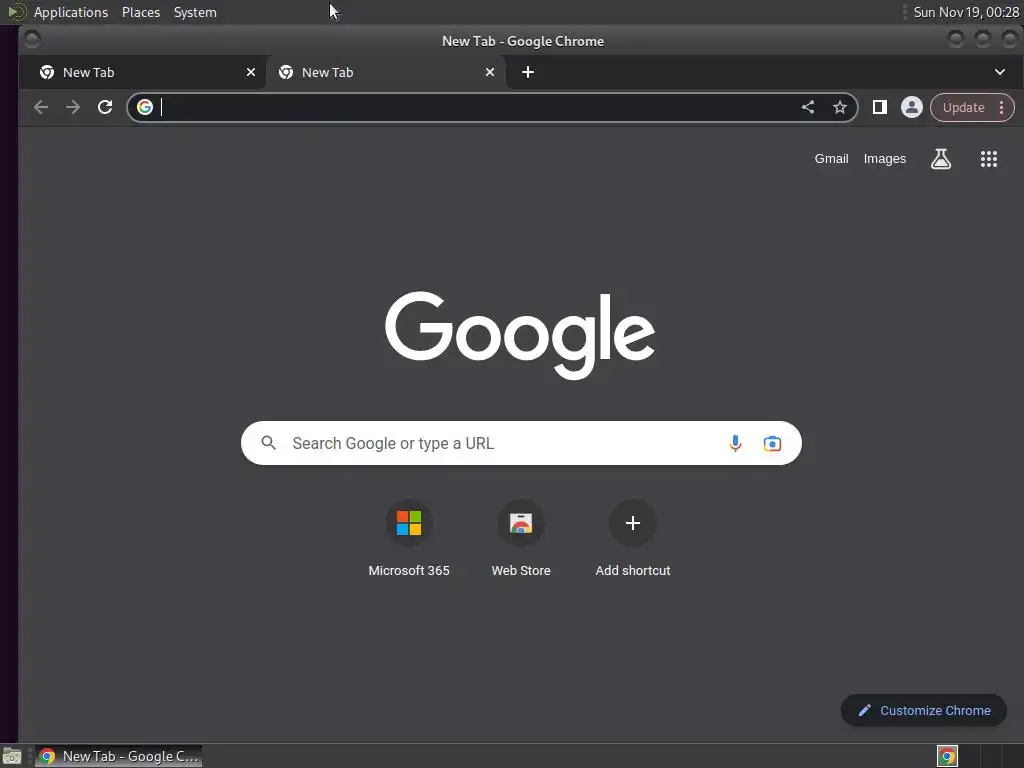Click the magnifier icon in search box
The image size is (1024, 768).
click(268, 443)
